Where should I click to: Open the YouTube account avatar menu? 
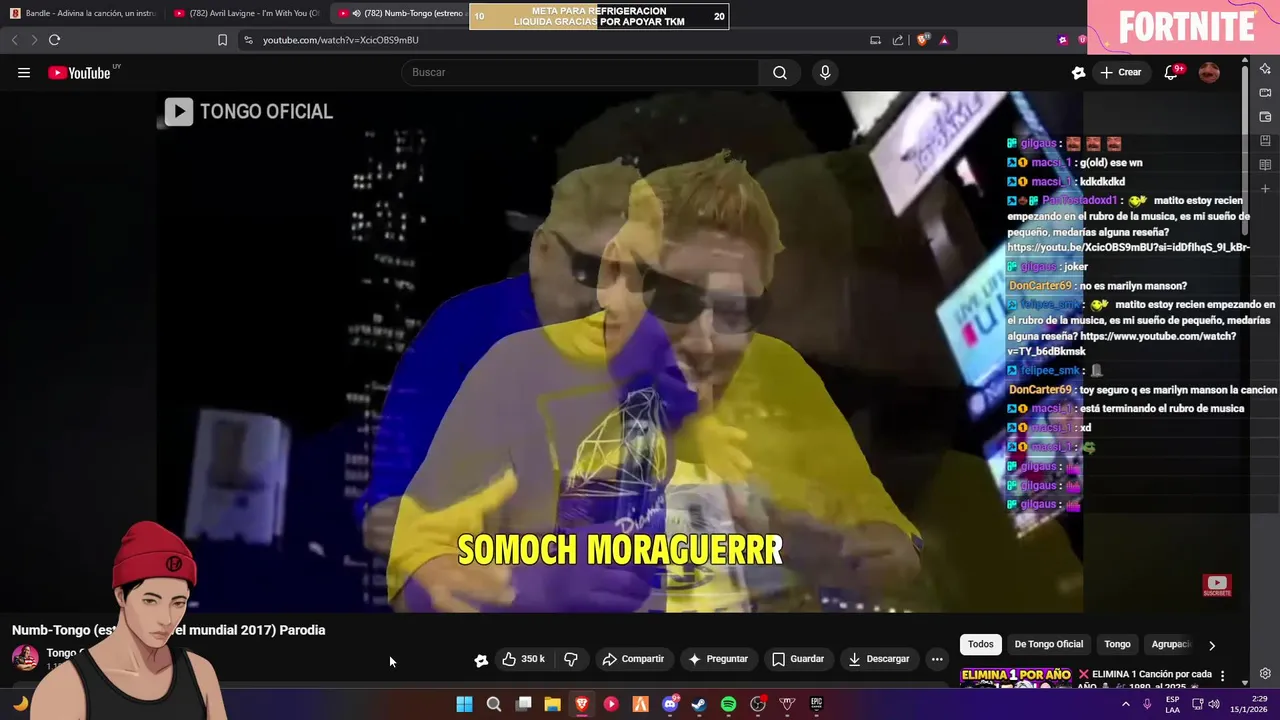[x=1209, y=72]
